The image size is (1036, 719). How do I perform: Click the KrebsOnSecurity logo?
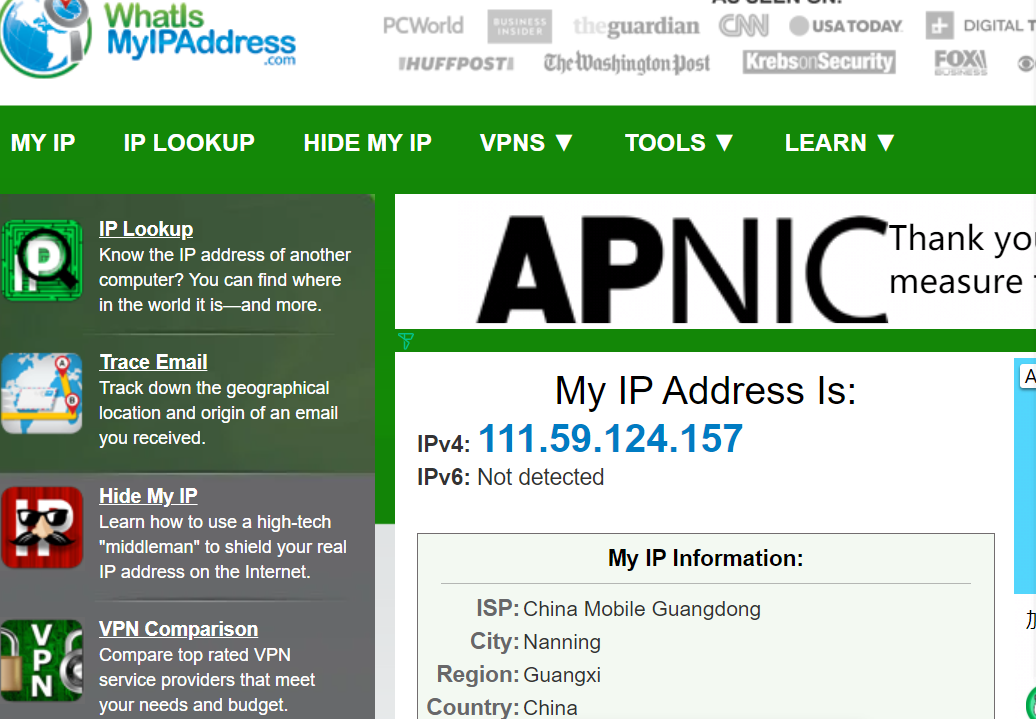coord(819,62)
